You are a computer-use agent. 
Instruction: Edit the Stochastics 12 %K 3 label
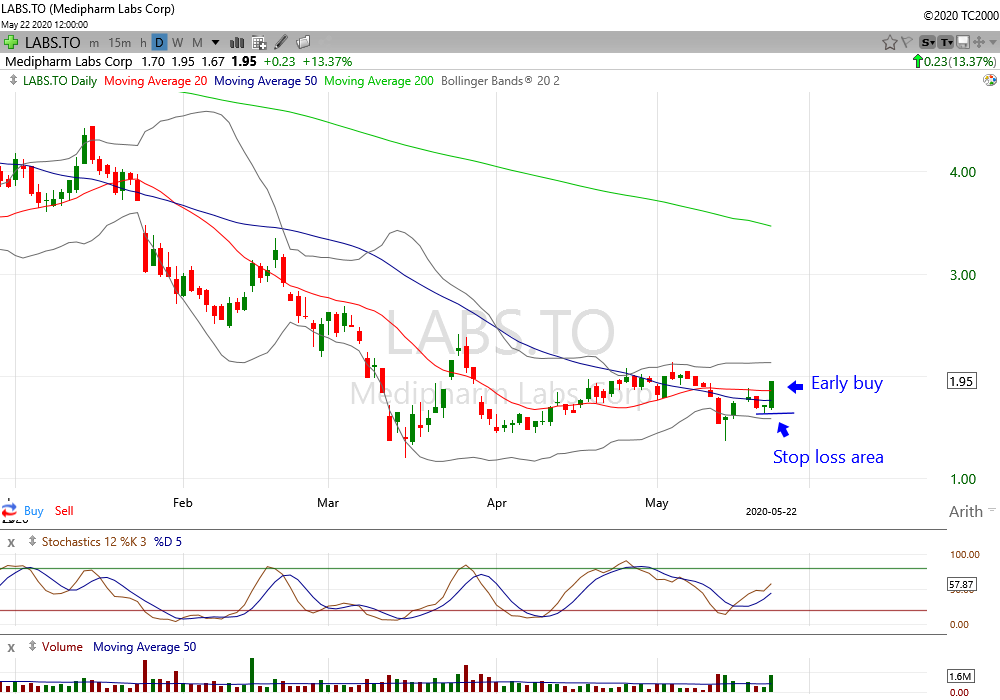(94, 542)
